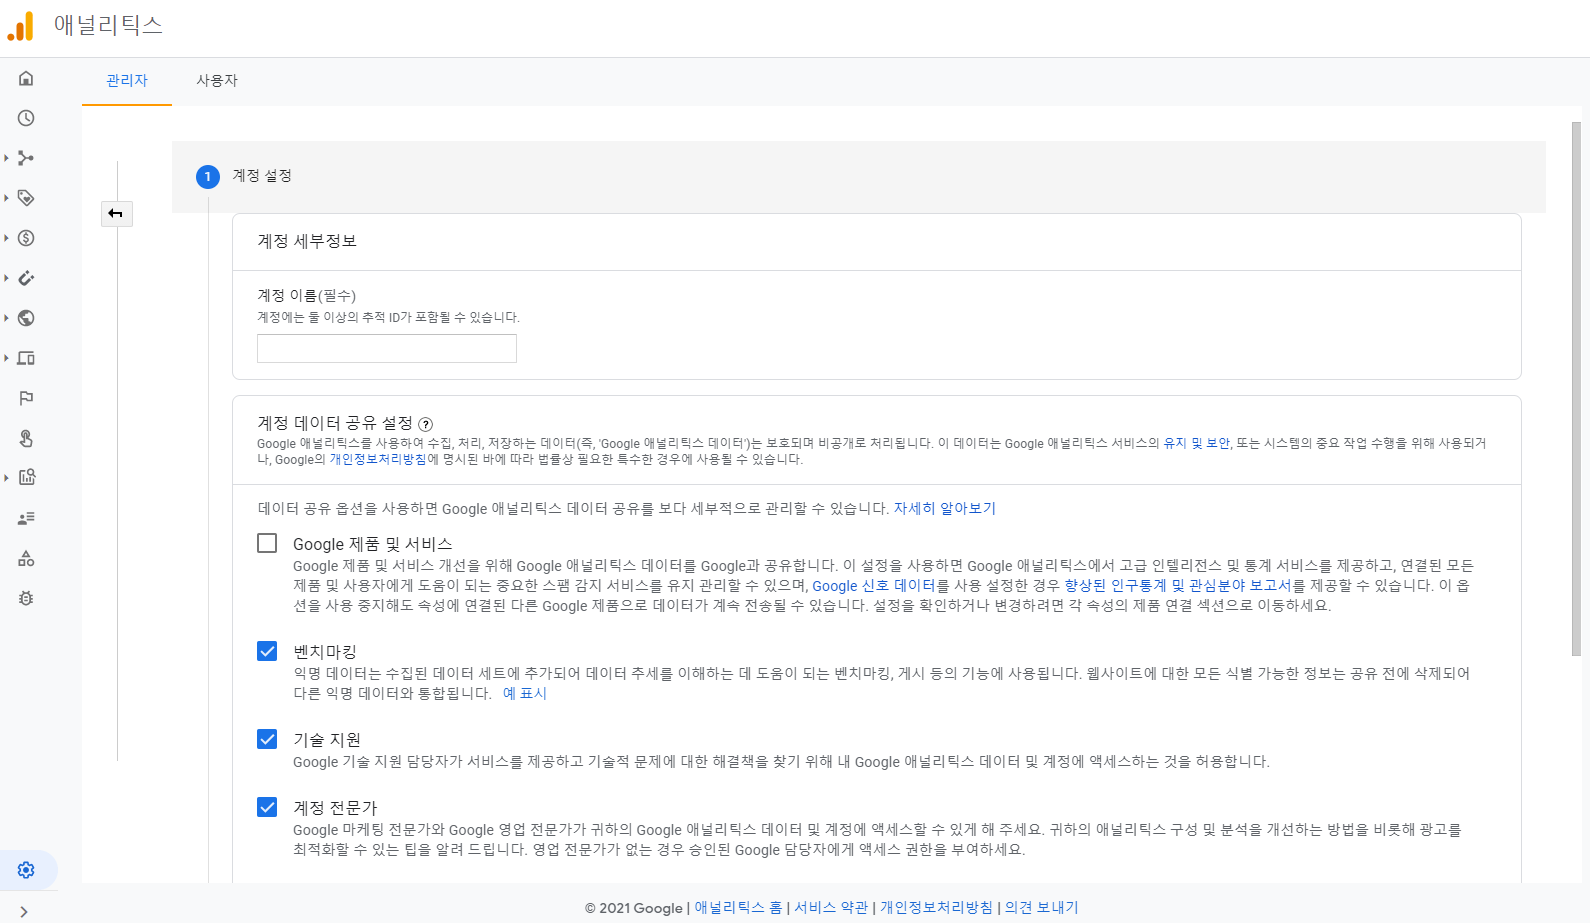Enable the Google 제품 및 서비스 checkbox
1590x923 pixels.
[x=267, y=543]
